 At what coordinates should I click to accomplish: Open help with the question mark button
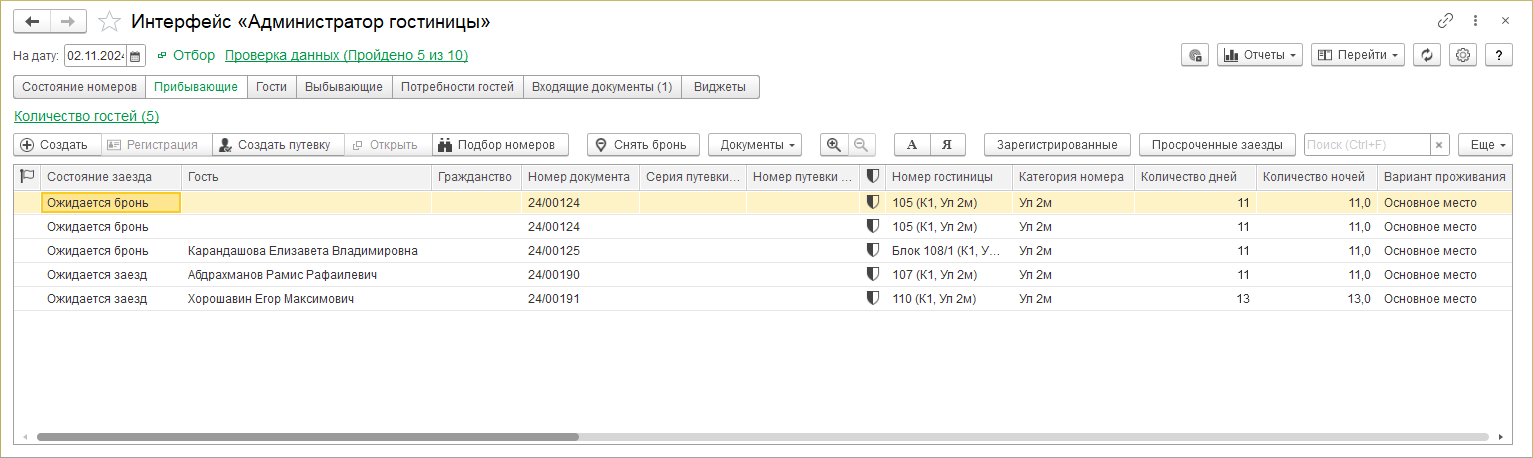(1498, 55)
